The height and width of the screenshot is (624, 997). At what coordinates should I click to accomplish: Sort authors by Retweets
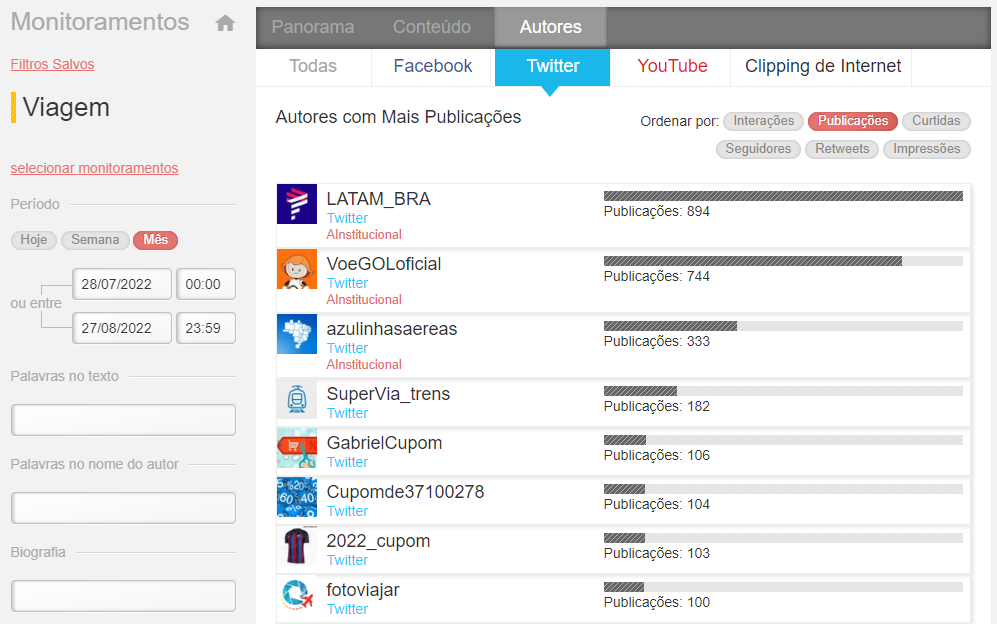pos(842,149)
